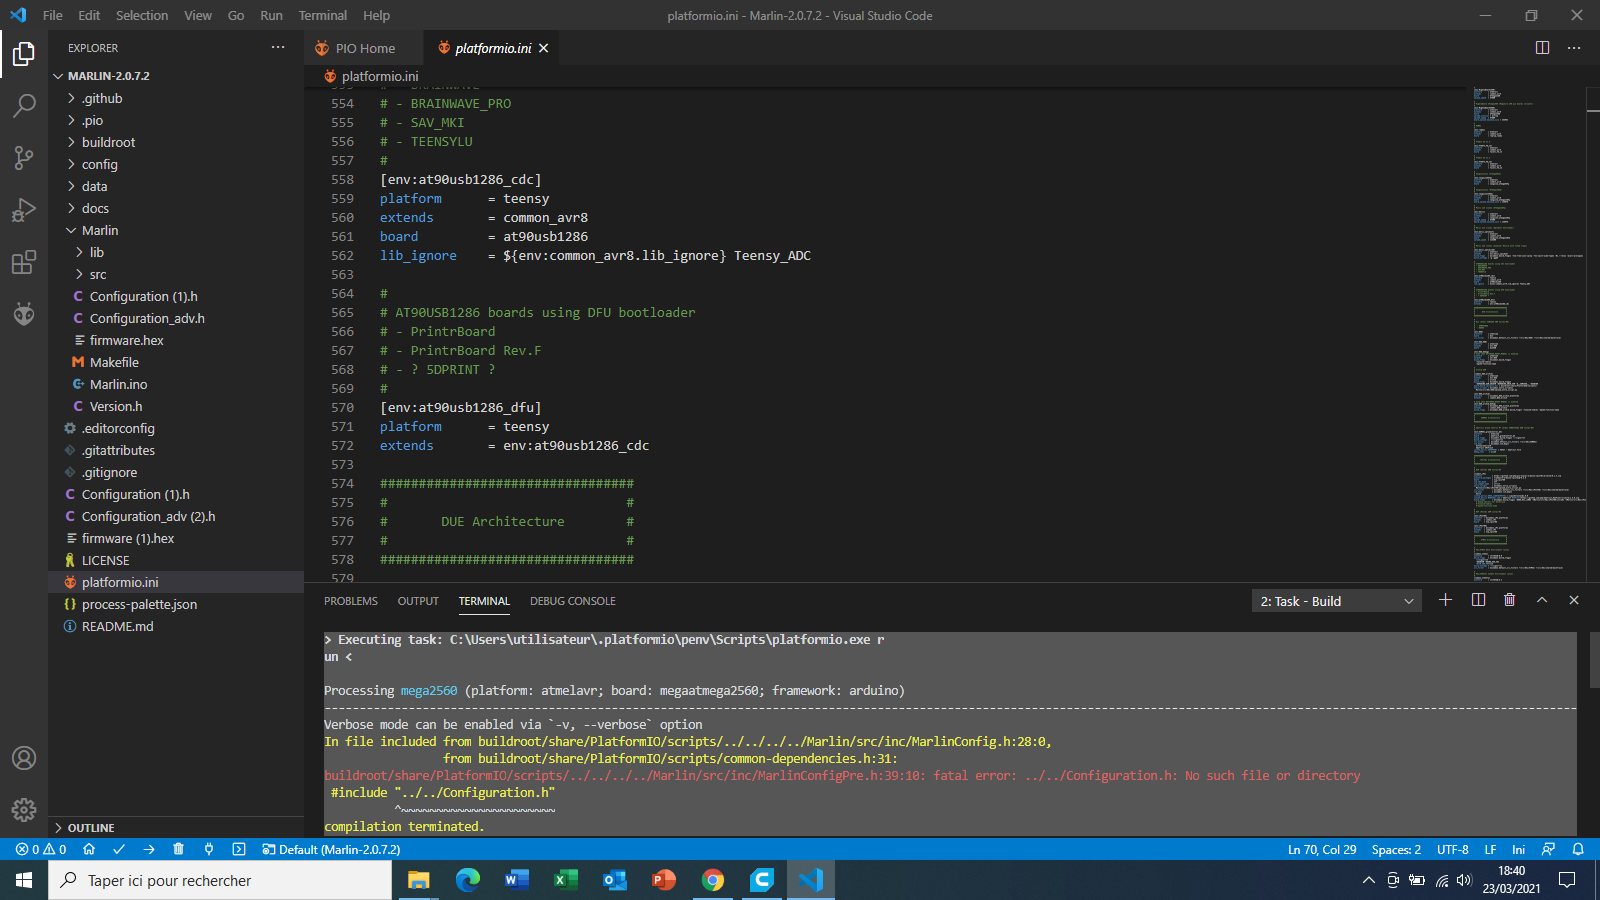Open the PlatformIO alien icon view

(24, 314)
